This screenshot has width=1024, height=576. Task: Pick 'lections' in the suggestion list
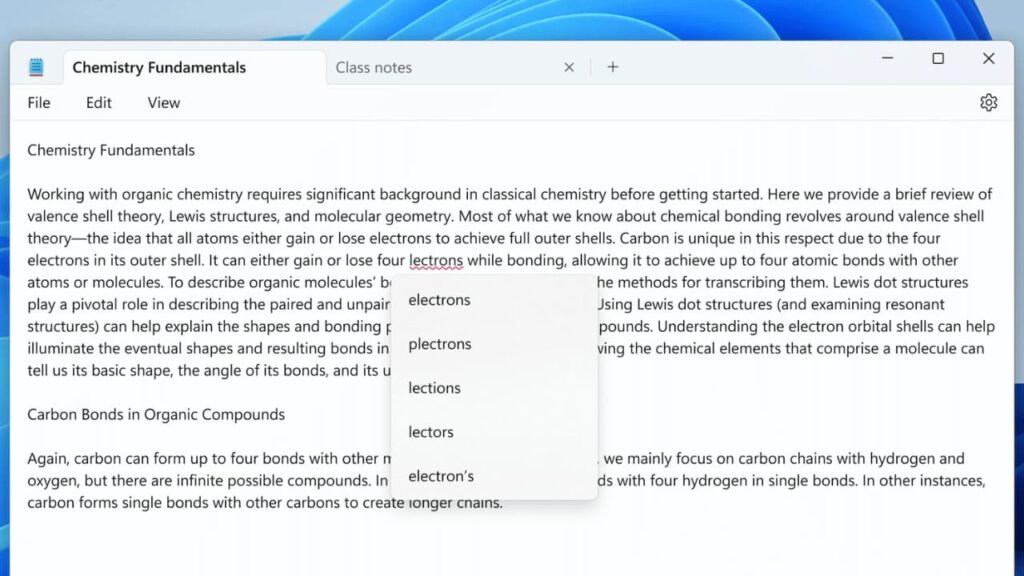click(434, 388)
